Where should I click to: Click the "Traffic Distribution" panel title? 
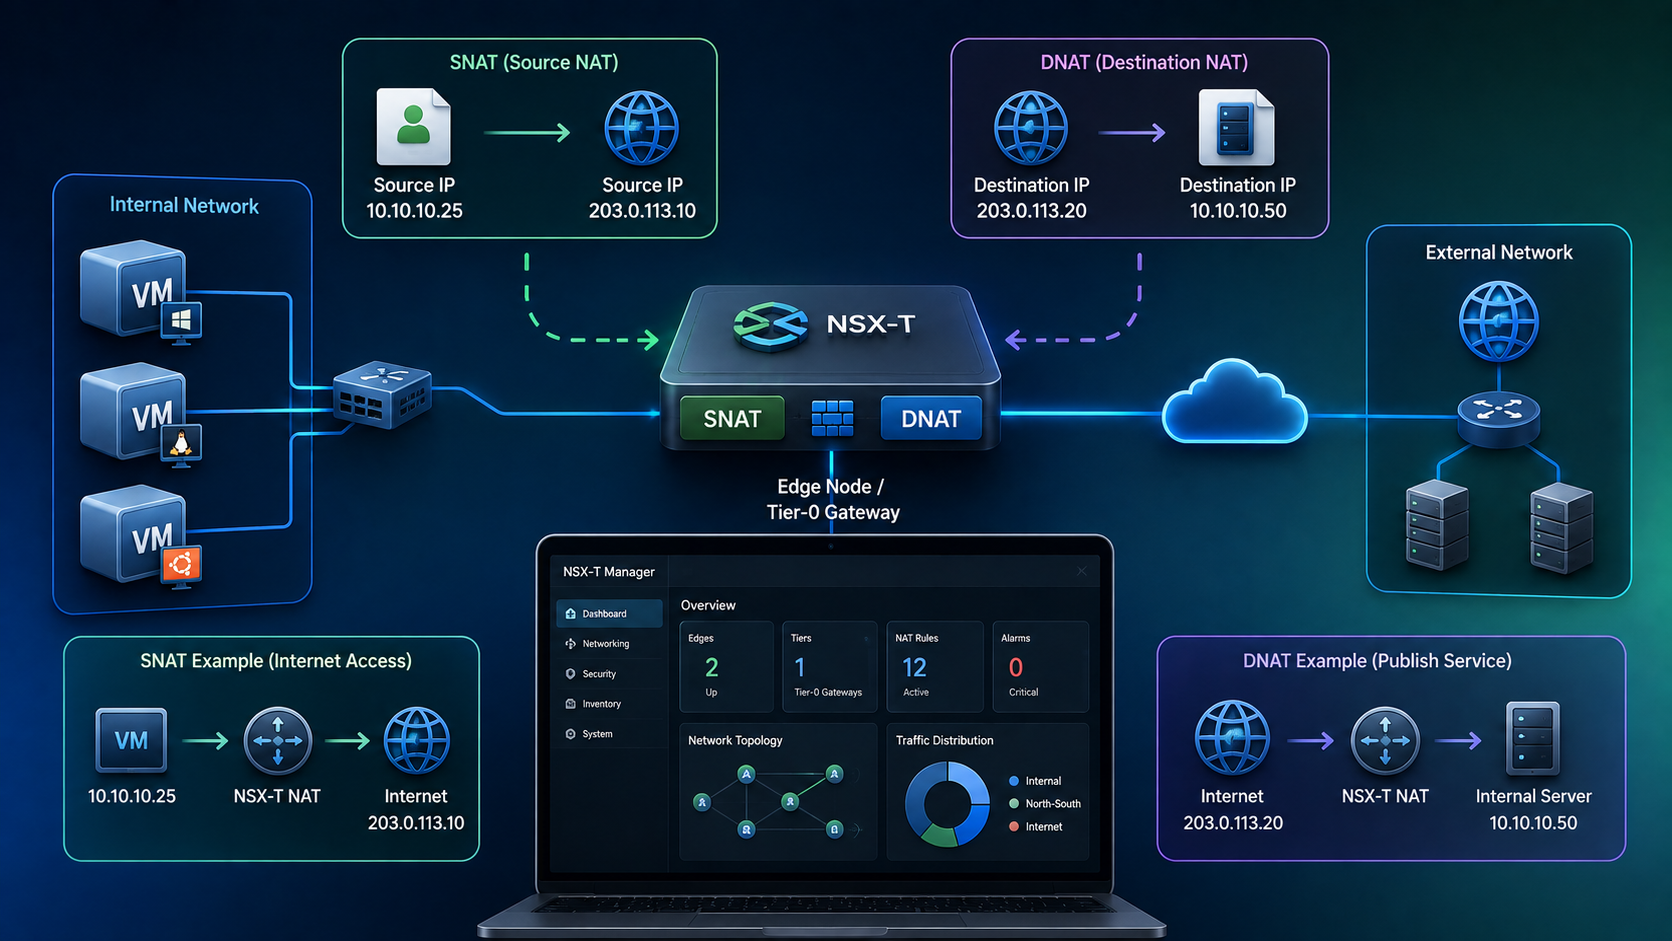944,741
